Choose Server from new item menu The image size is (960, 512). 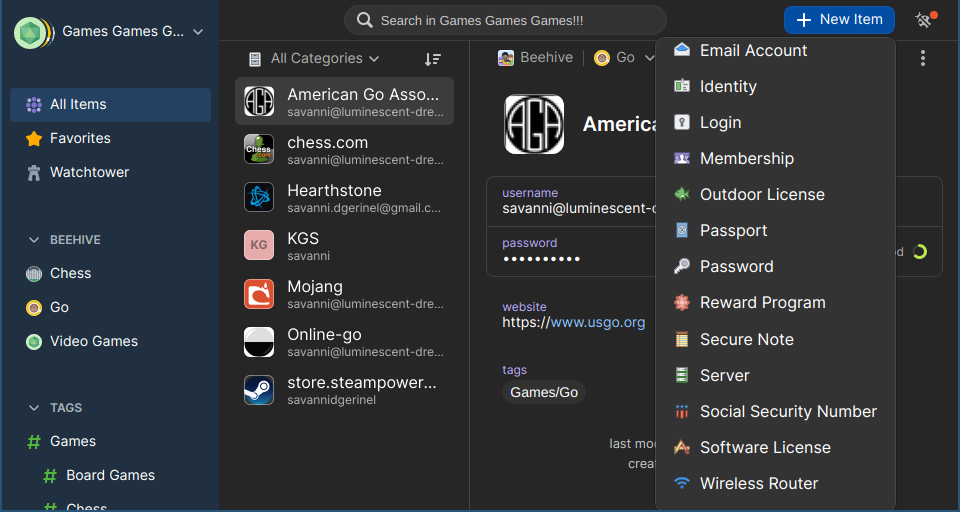point(775,375)
